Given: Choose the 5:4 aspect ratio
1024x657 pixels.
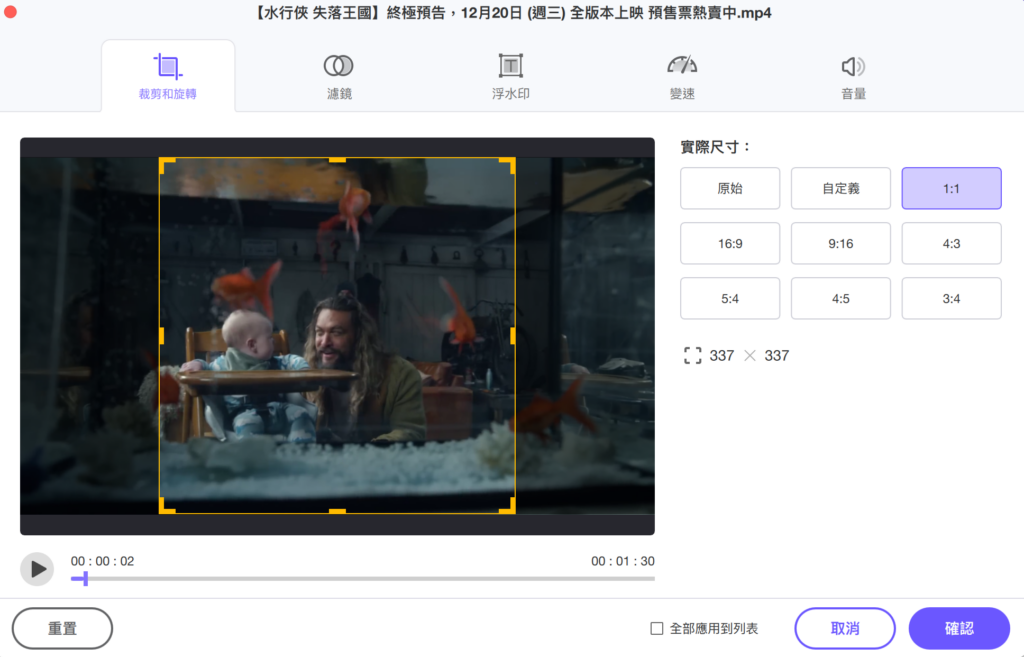Looking at the screenshot, I should [730, 298].
